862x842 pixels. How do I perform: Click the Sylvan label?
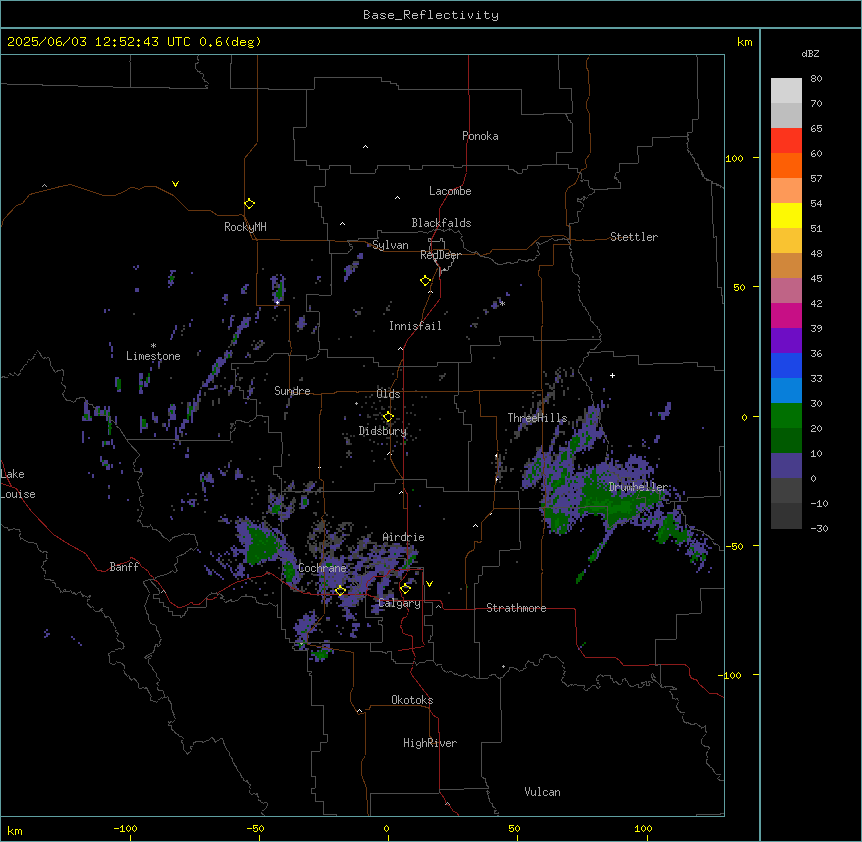(390, 245)
